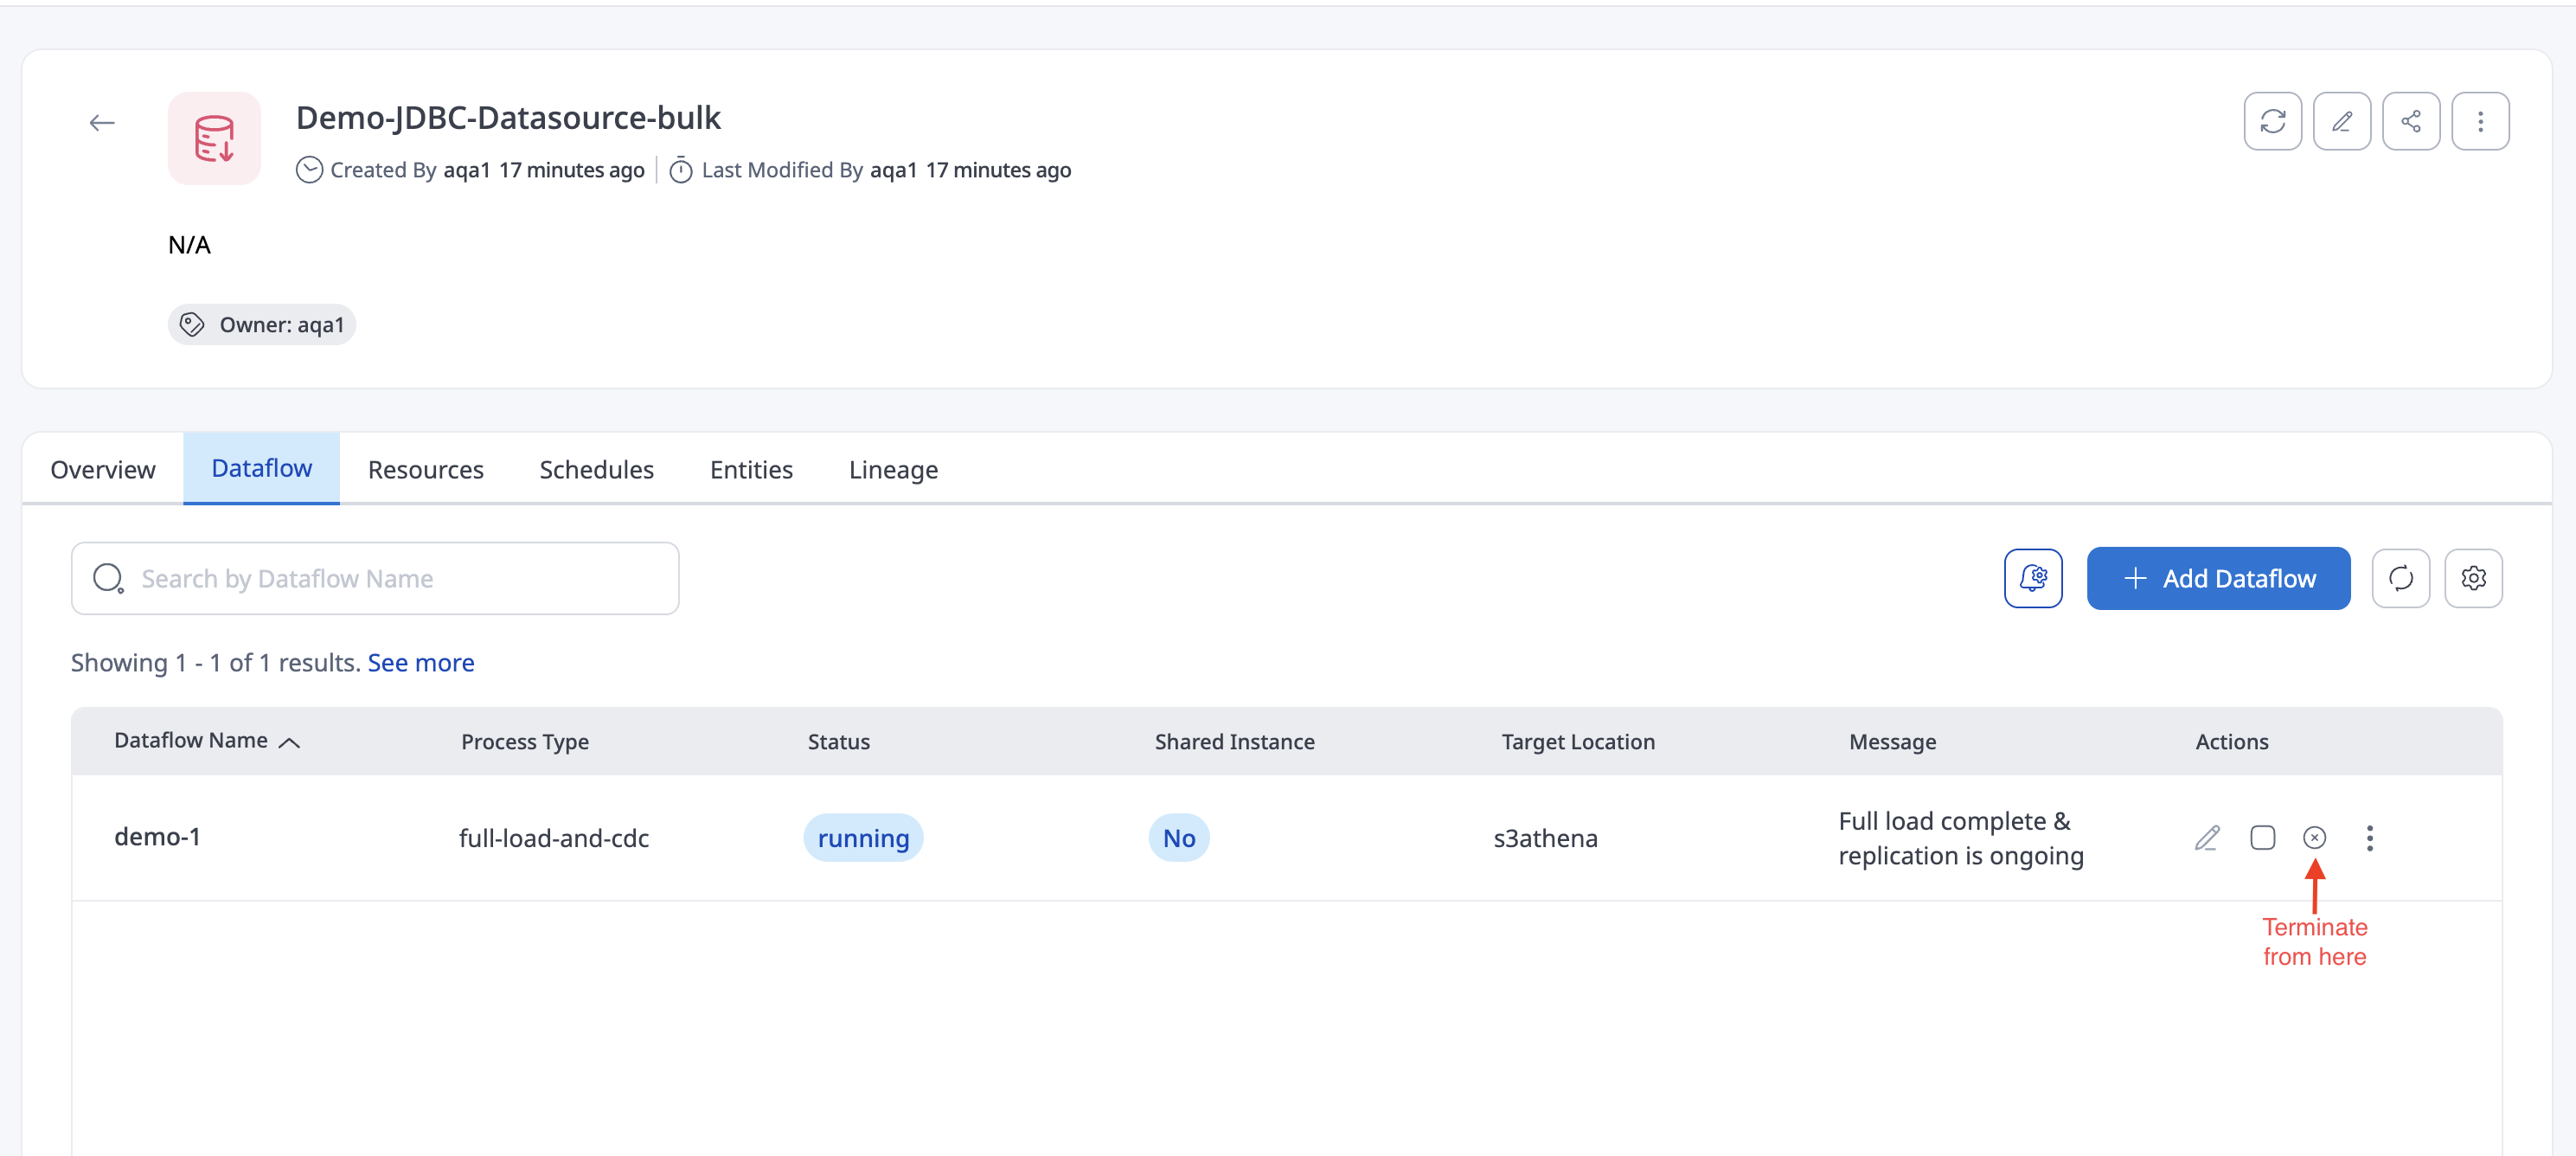Click the Full load complete message cell
This screenshot has width=2576, height=1156.
(x=1960, y=838)
